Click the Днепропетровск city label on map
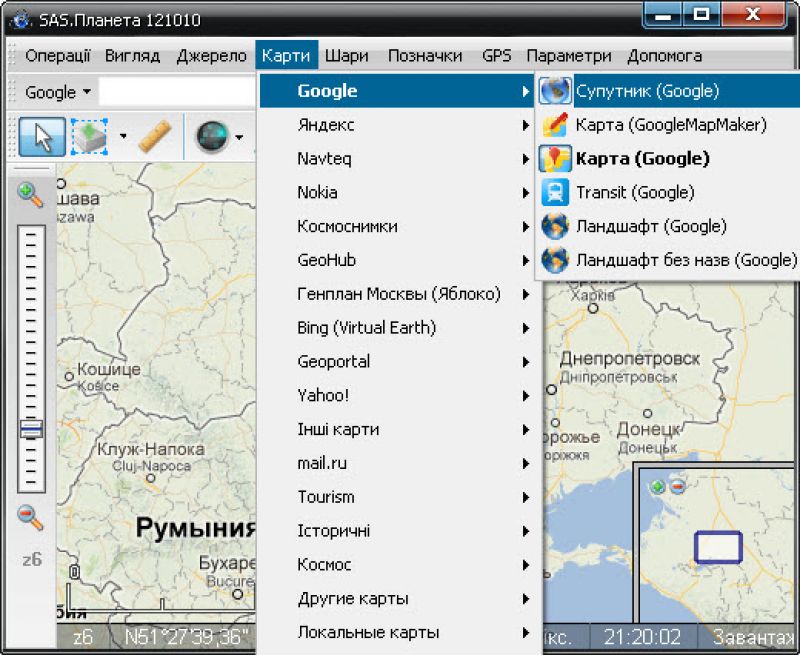Viewport: 800px width, 655px height. (630, 359)
